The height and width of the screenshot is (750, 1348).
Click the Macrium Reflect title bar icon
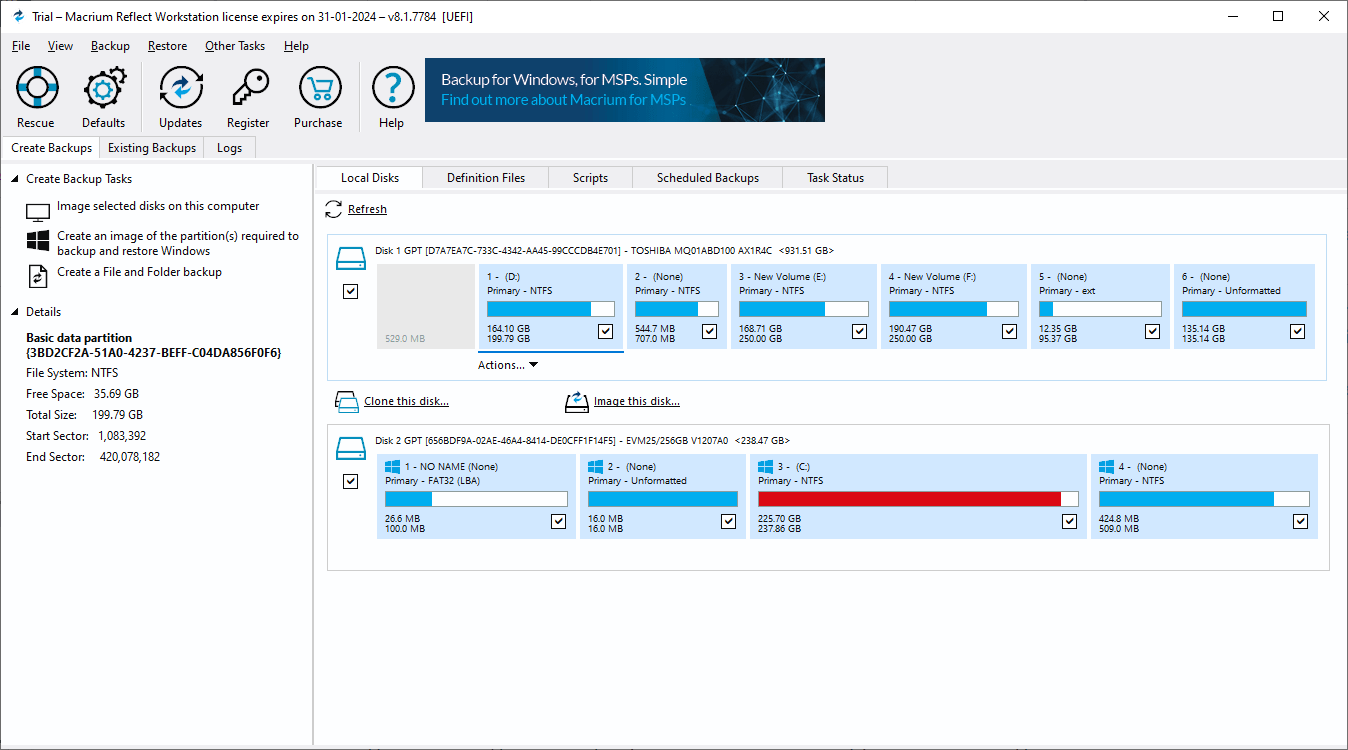[x=18, y=16]
